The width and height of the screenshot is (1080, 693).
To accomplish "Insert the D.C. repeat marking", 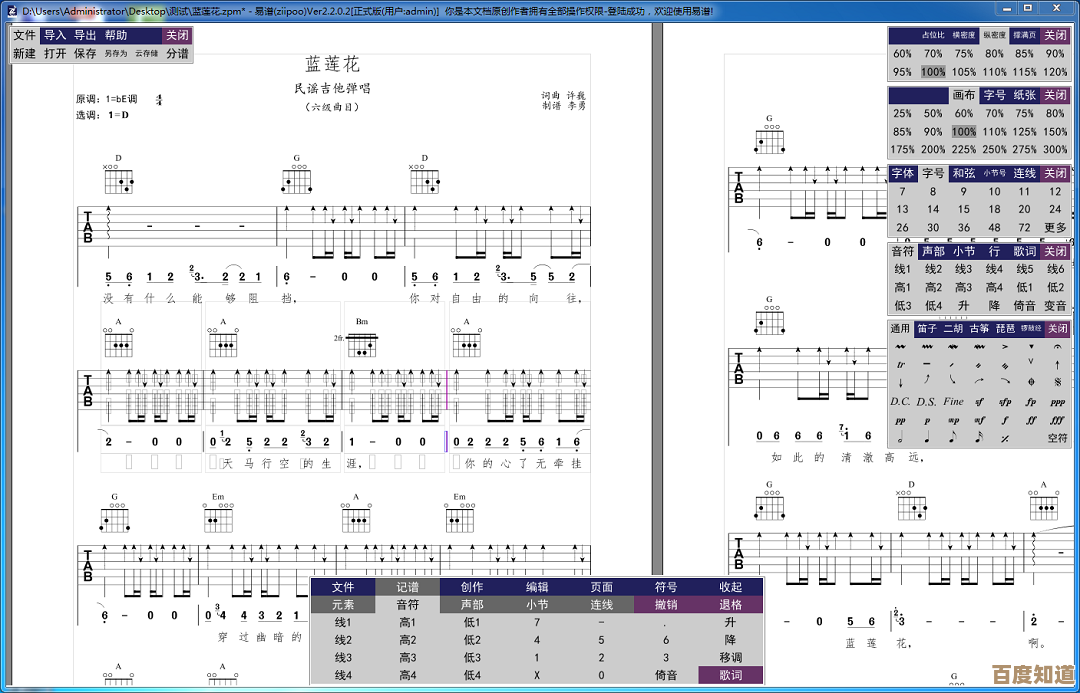I will (x=901, y=401).
